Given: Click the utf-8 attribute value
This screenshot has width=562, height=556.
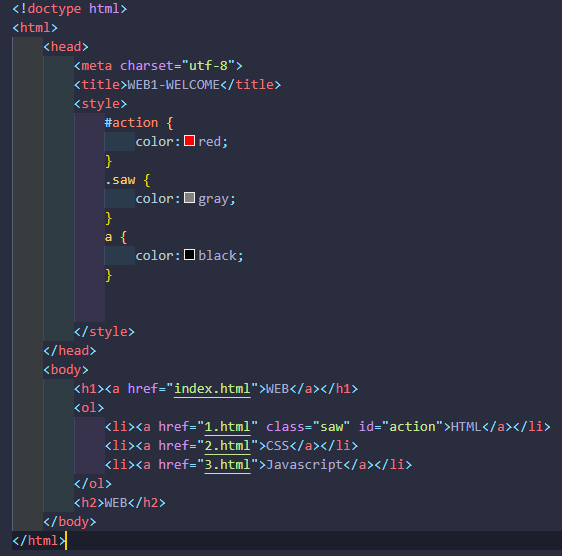Looking at the screenshot, I should (209, 66).
